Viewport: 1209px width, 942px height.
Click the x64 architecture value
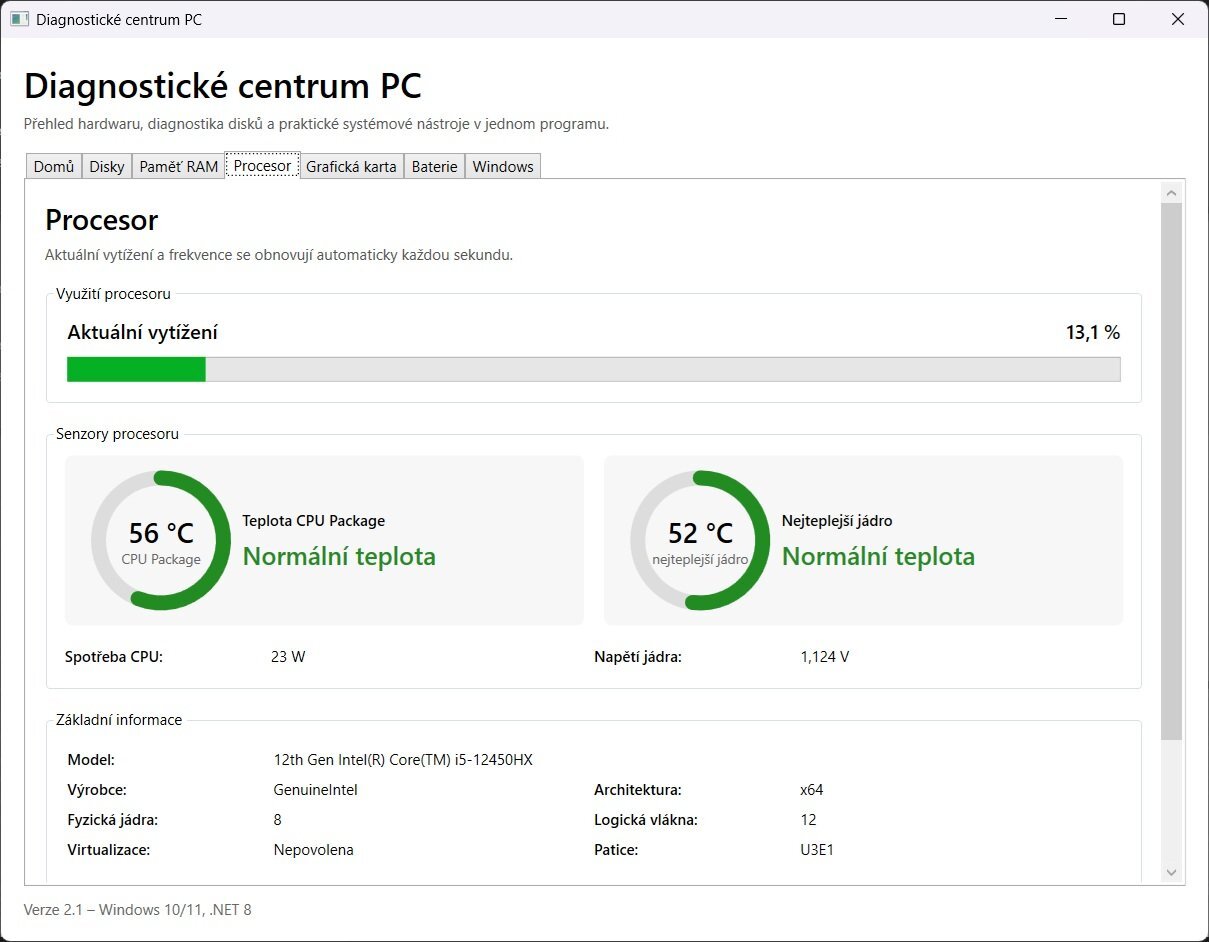pos(812,790)
